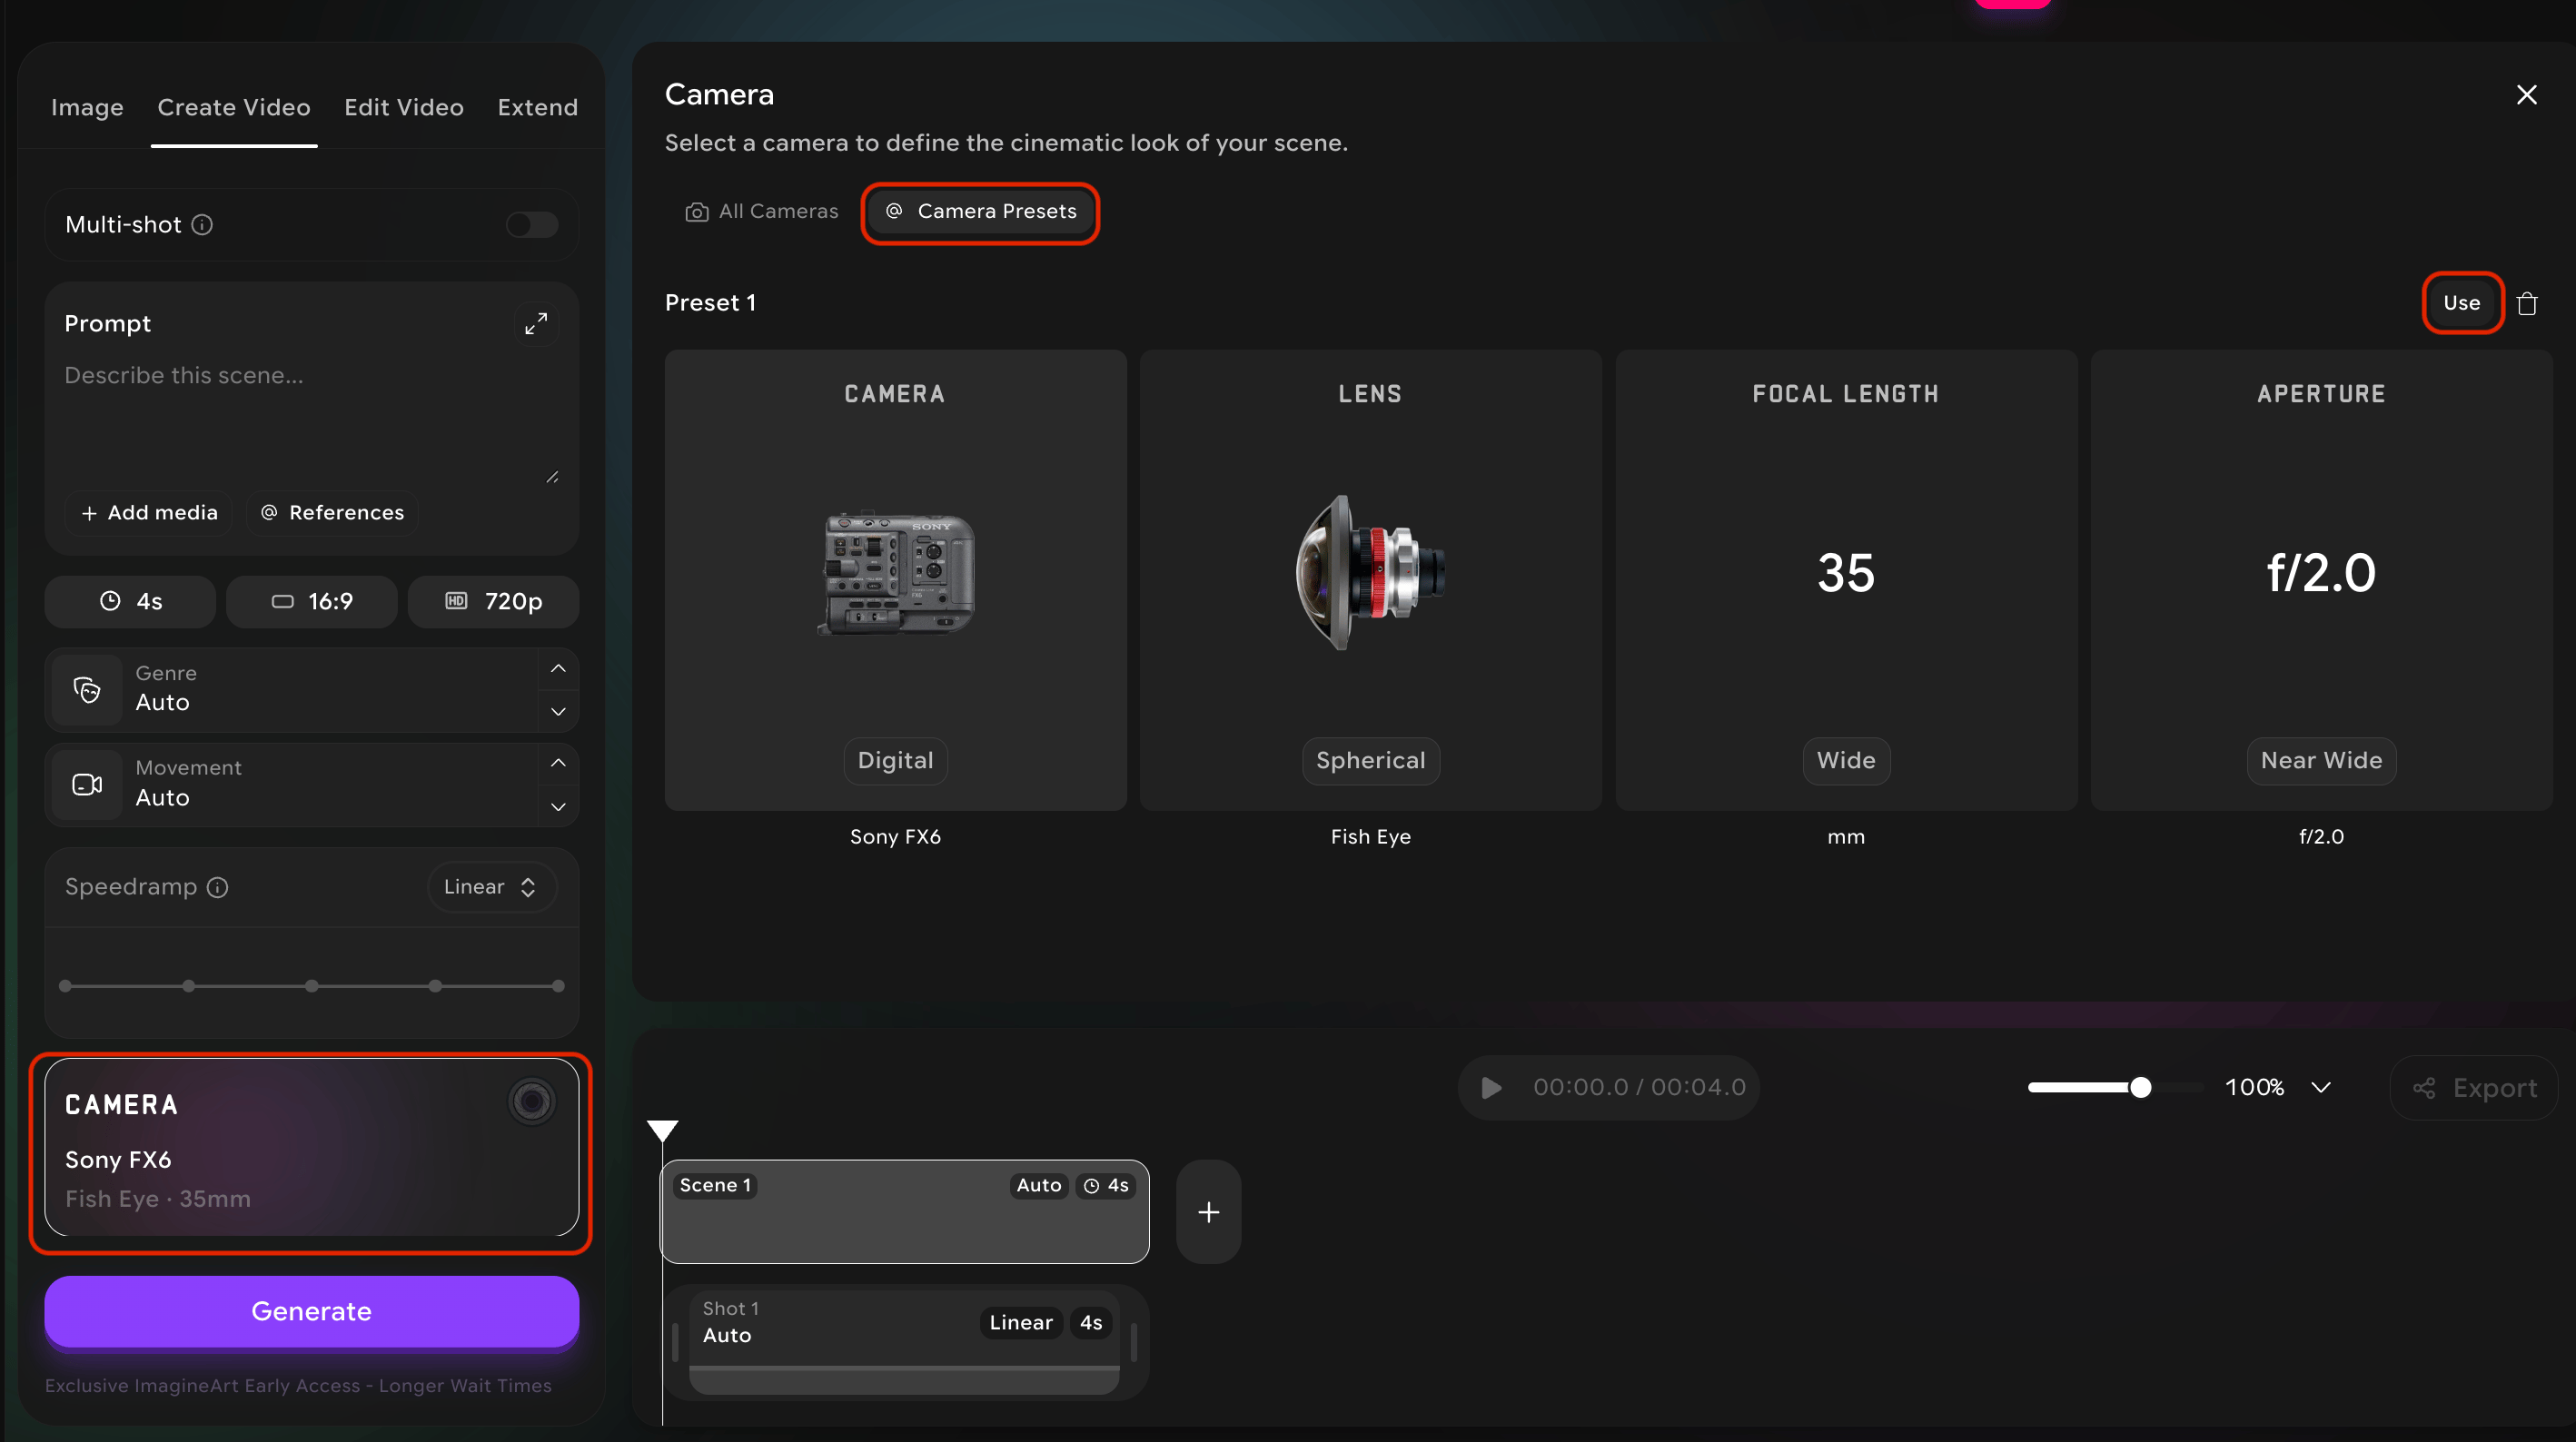Play the timeline preview
The image size is (2576, 1442).
pos(1491,1088)
